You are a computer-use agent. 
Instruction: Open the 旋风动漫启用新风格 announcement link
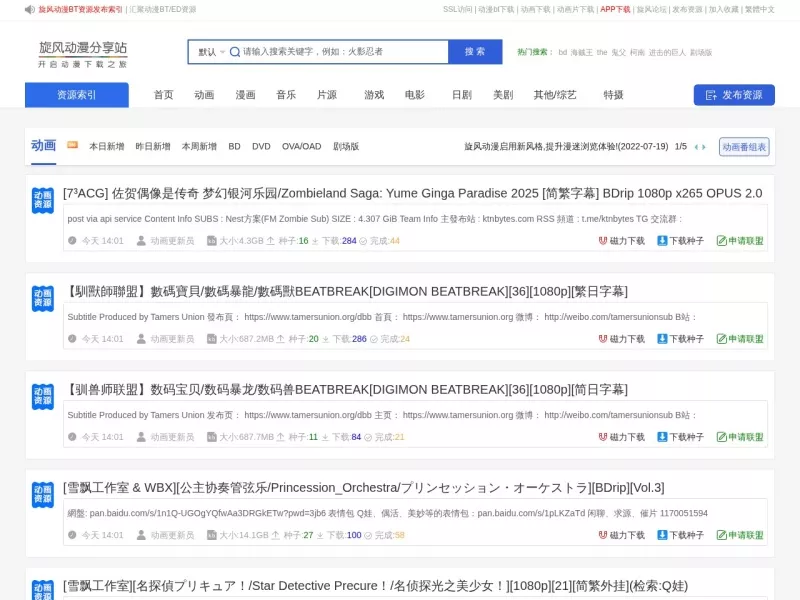click(566, 146)
